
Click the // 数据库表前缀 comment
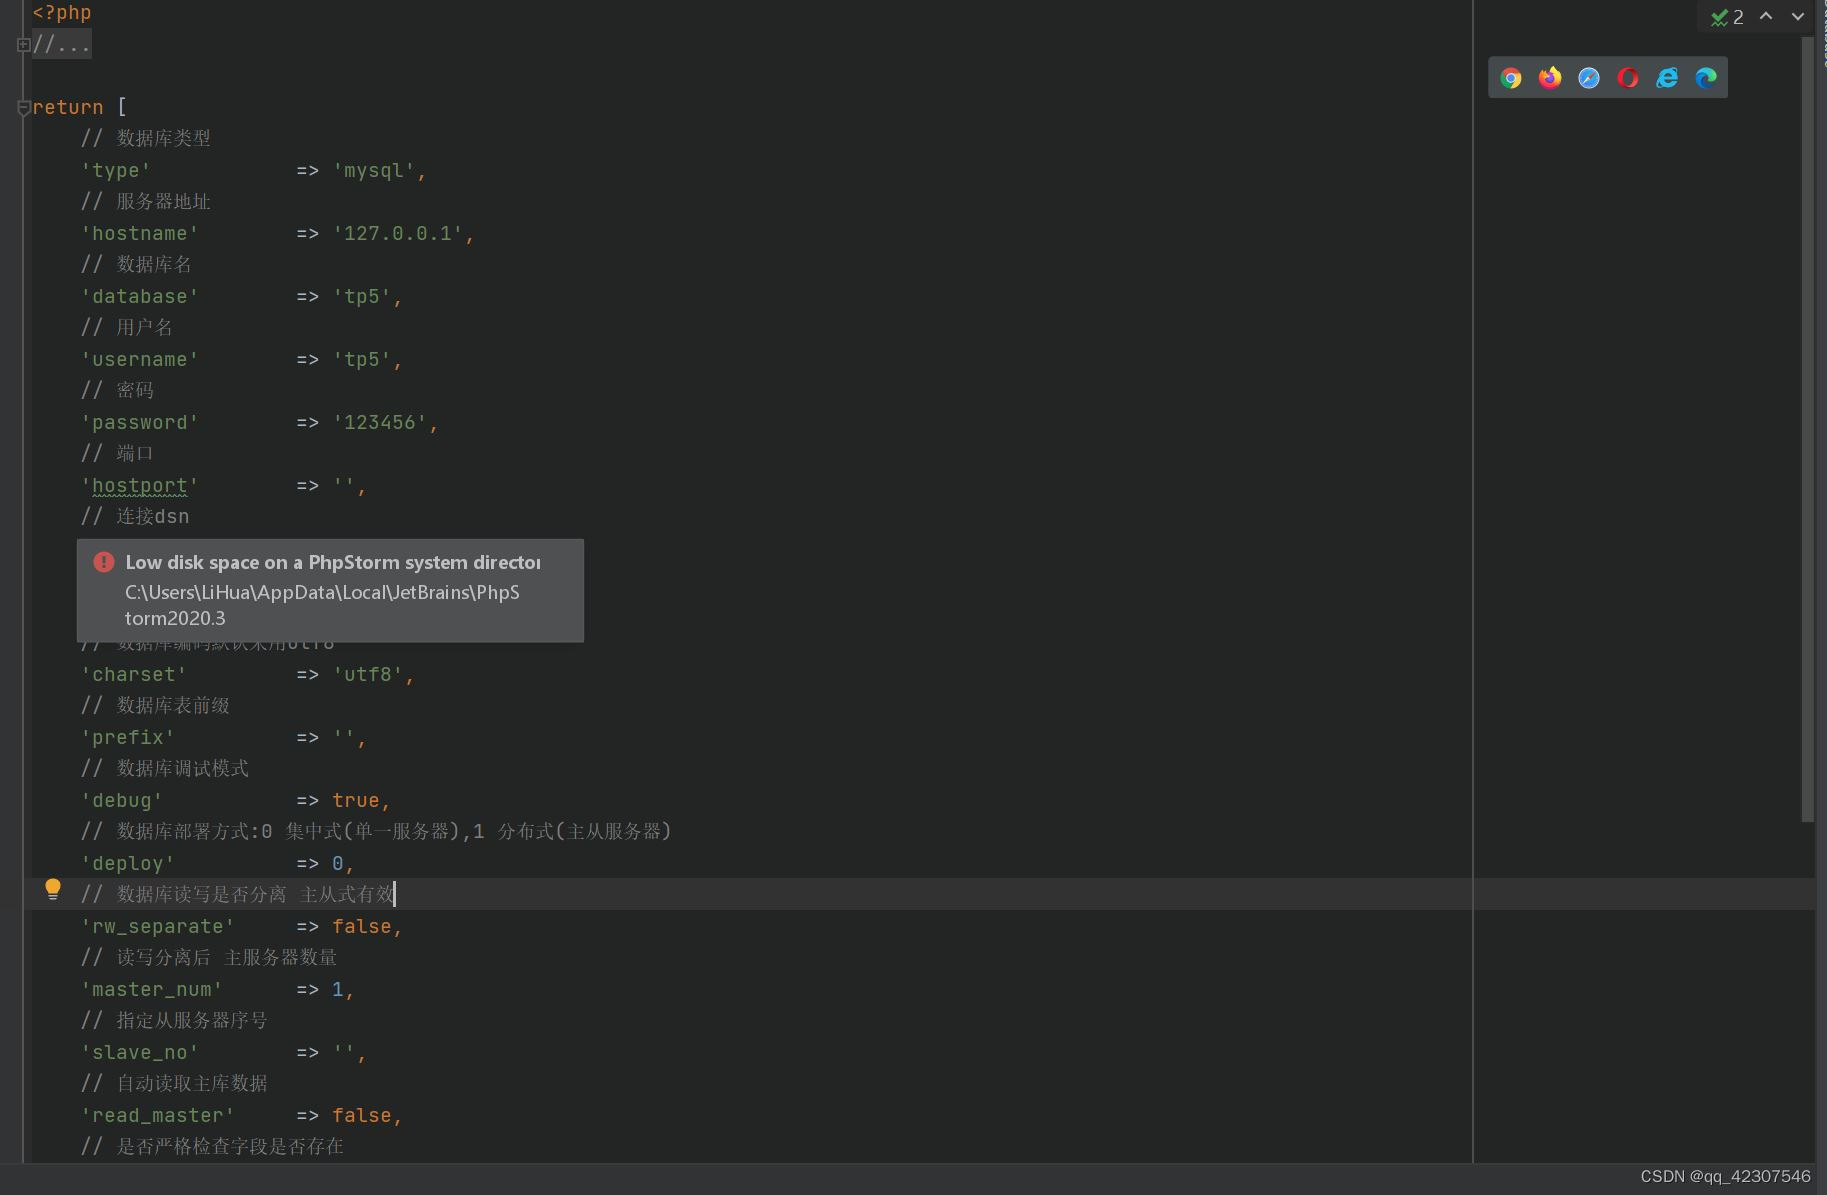[x=155, y=706]
